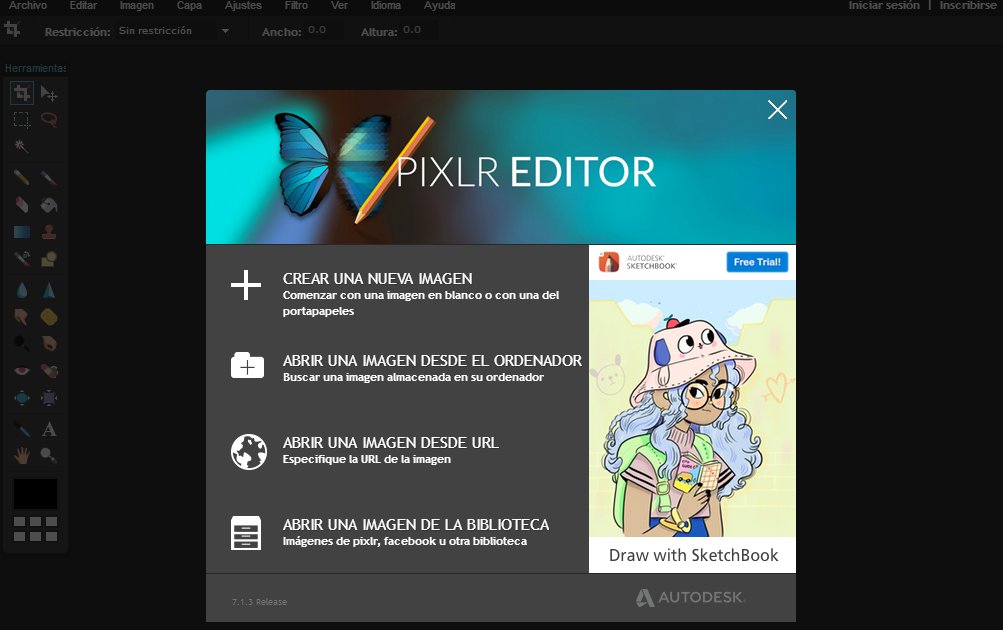Select the Pinch tool
Image resolution: width=1003 pixels, height=630 pixels.
coord(49,397)
